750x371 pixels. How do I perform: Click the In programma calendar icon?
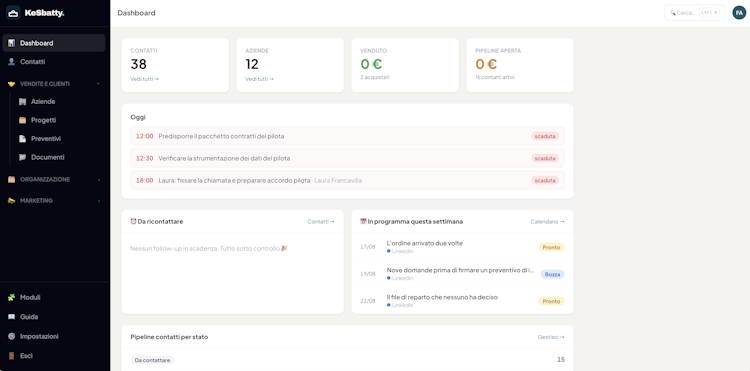(363, 221)
